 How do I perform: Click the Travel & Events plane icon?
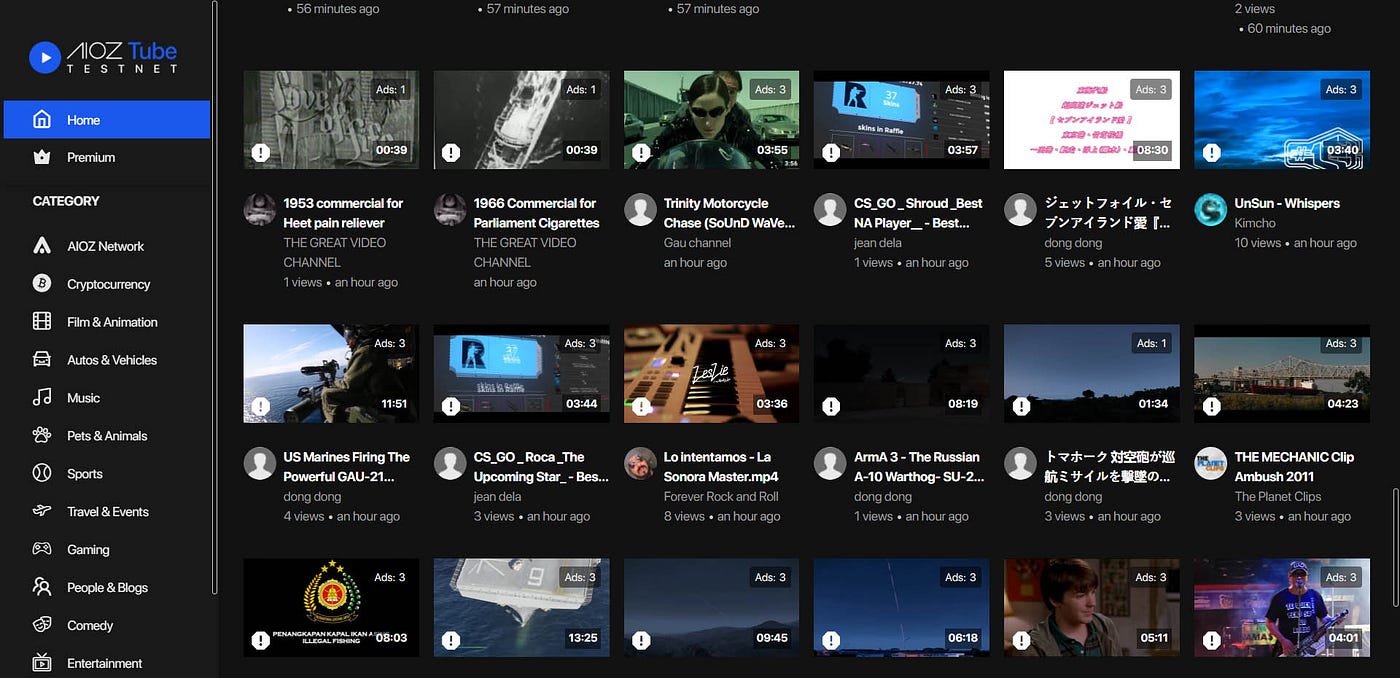[42, 511]
